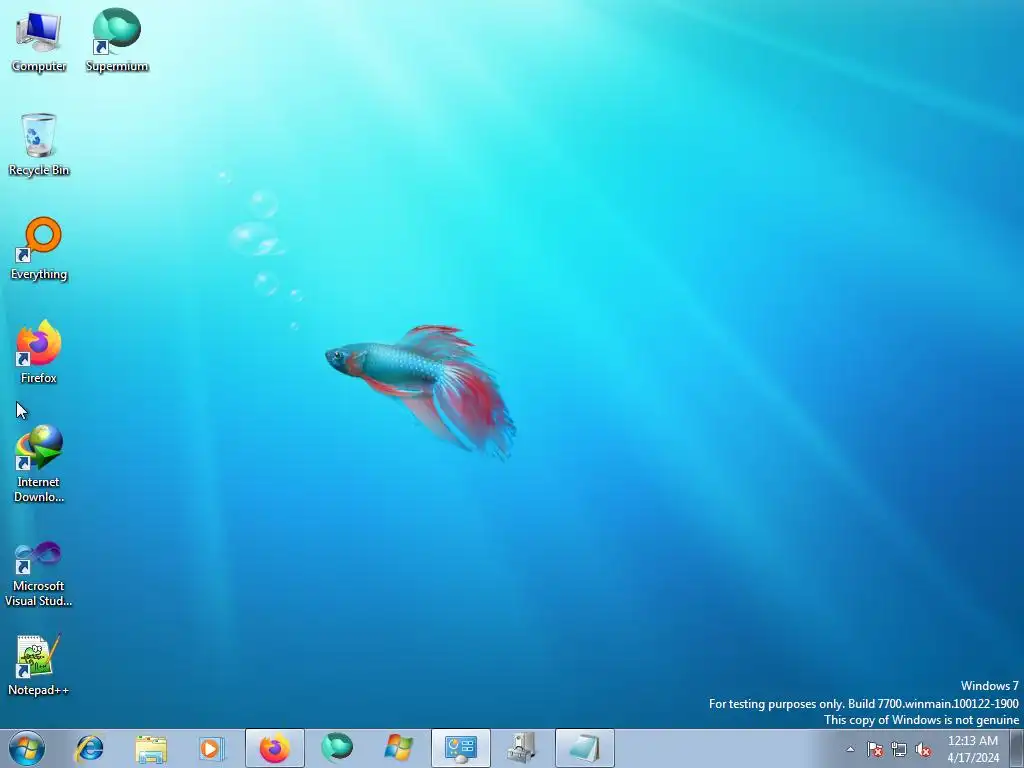
Task: Open the Start menu orb
Action: click(27, 748)
